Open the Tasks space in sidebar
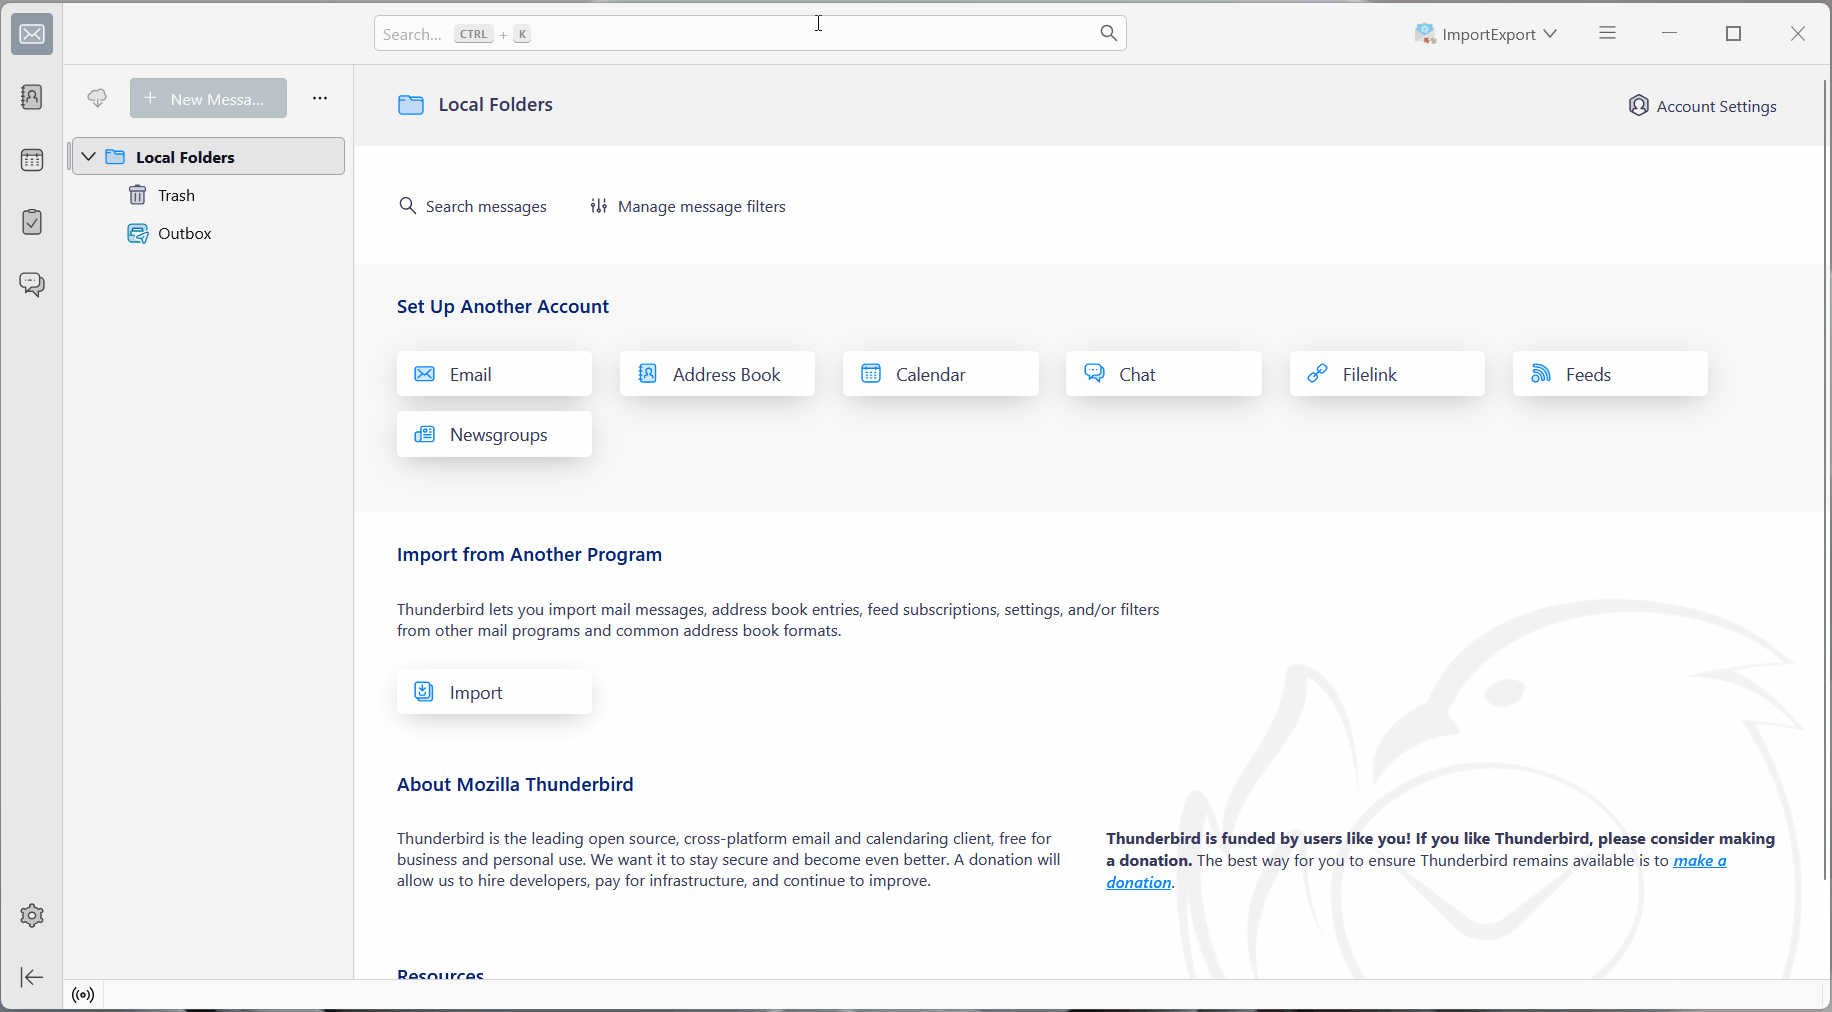Screen dimensions: 1832x1012 pyautogui.click(x=32, y=222)
